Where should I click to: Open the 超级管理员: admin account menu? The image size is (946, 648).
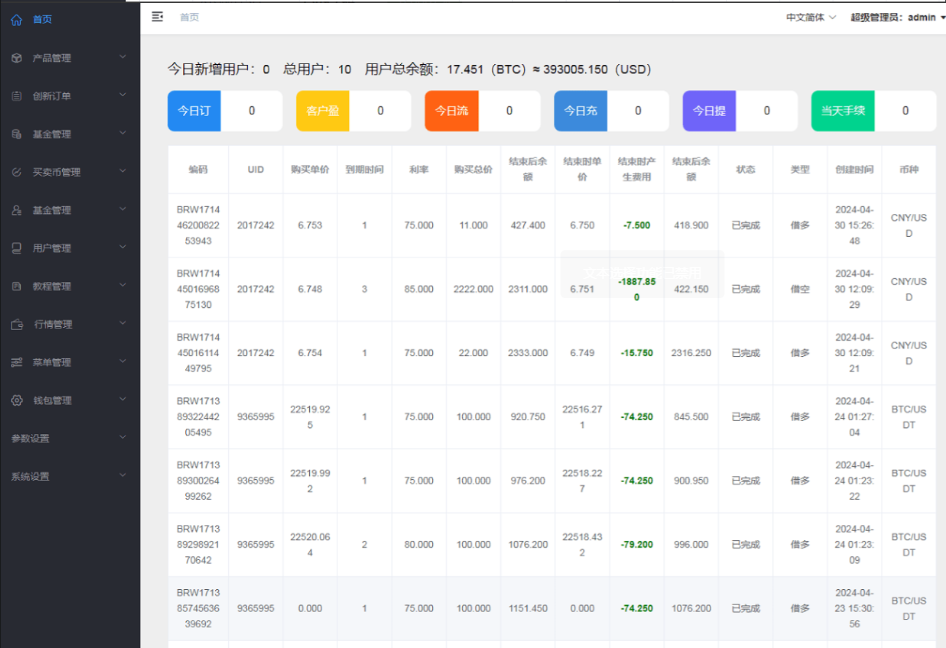click(x=898, y=17)
